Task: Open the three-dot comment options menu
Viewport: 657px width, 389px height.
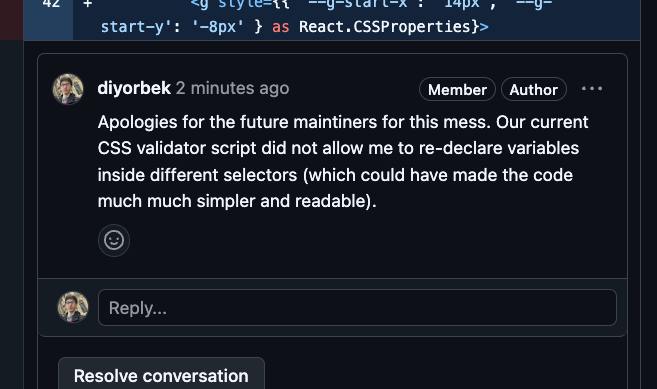Action: [x=592, y=89]
